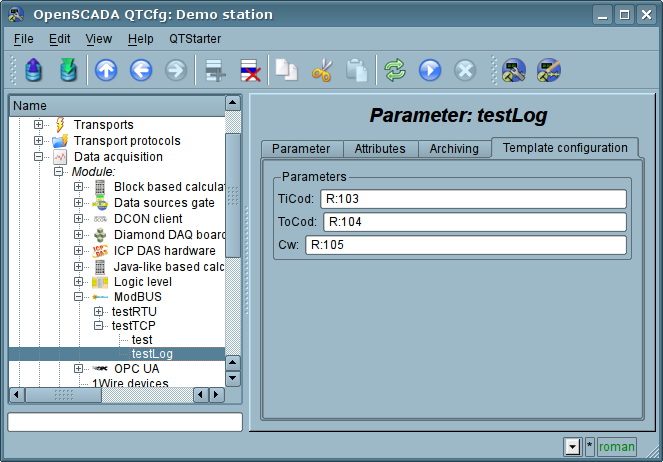Click the Delete item icon with red cross
The image size is (663, 462).
point(248,70)
